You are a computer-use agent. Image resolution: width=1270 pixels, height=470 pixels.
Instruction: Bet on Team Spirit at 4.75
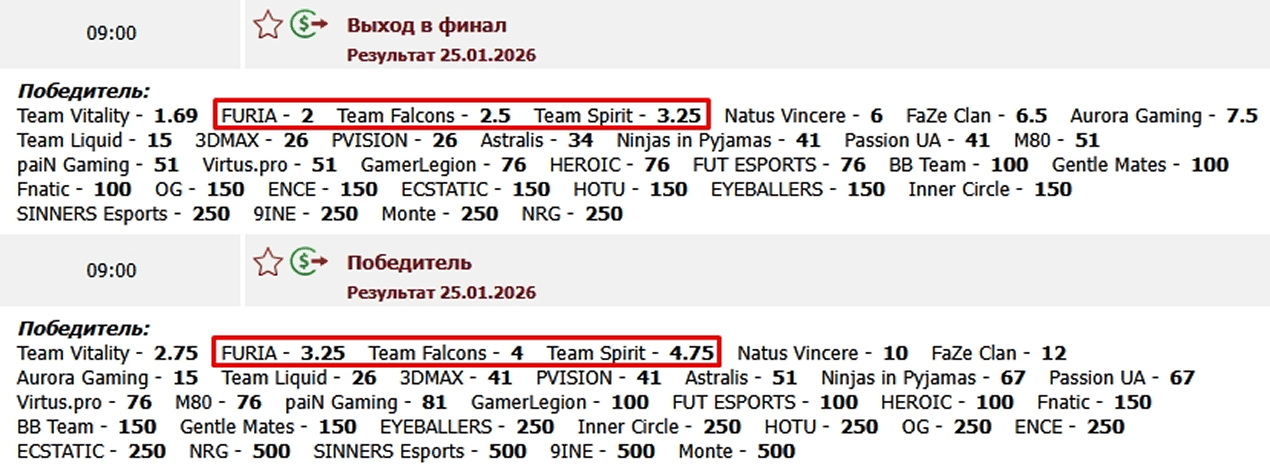(692, 353)
